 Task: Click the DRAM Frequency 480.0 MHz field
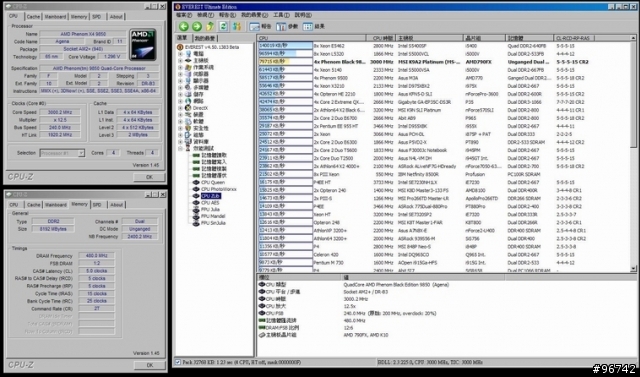[96, 256]
